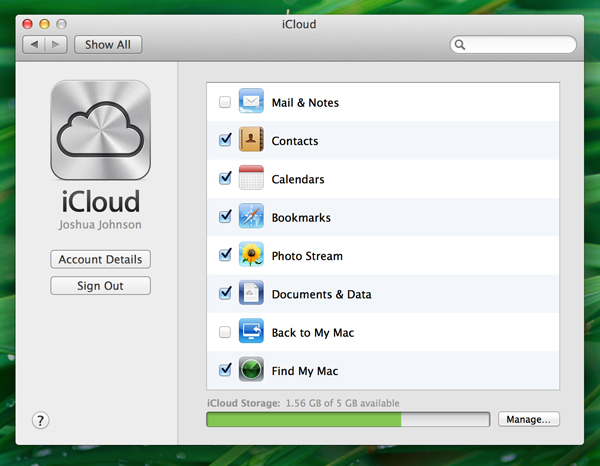Click the Contacts address book icon
This screenshot has width=600, height=466.
(x=251, y=139)
